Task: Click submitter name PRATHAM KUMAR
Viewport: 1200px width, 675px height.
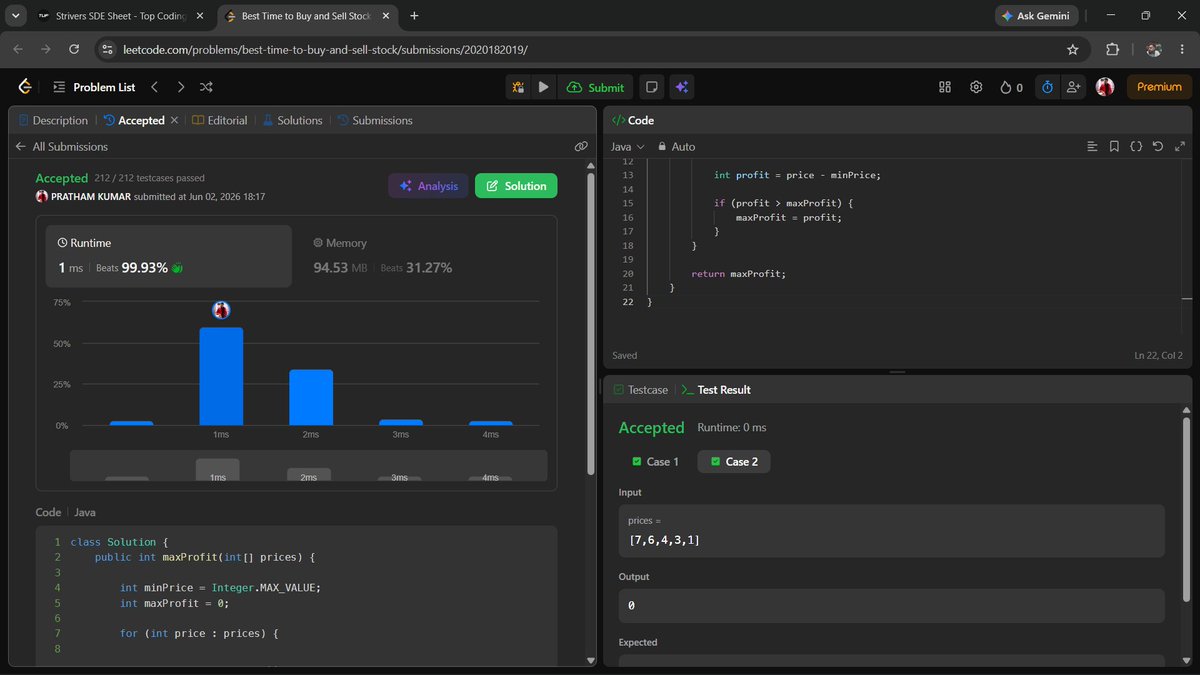Action: (x=90, y=197)
